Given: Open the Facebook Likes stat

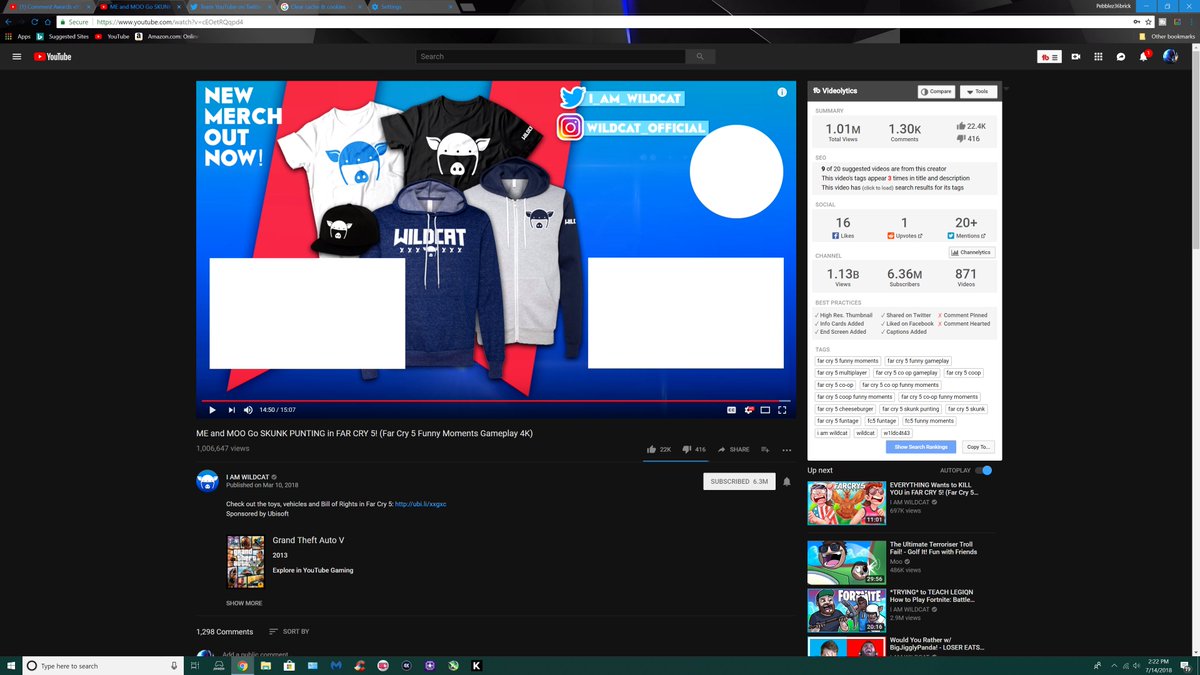Looking at the screenshot, I should click(843, 228).
